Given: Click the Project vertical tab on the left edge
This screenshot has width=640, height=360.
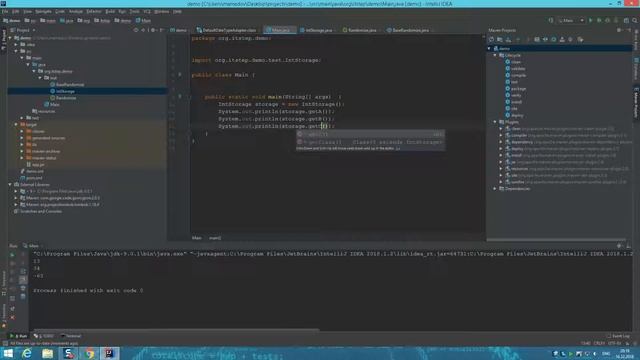Looking at the screenshot, I should pos(3,40).
